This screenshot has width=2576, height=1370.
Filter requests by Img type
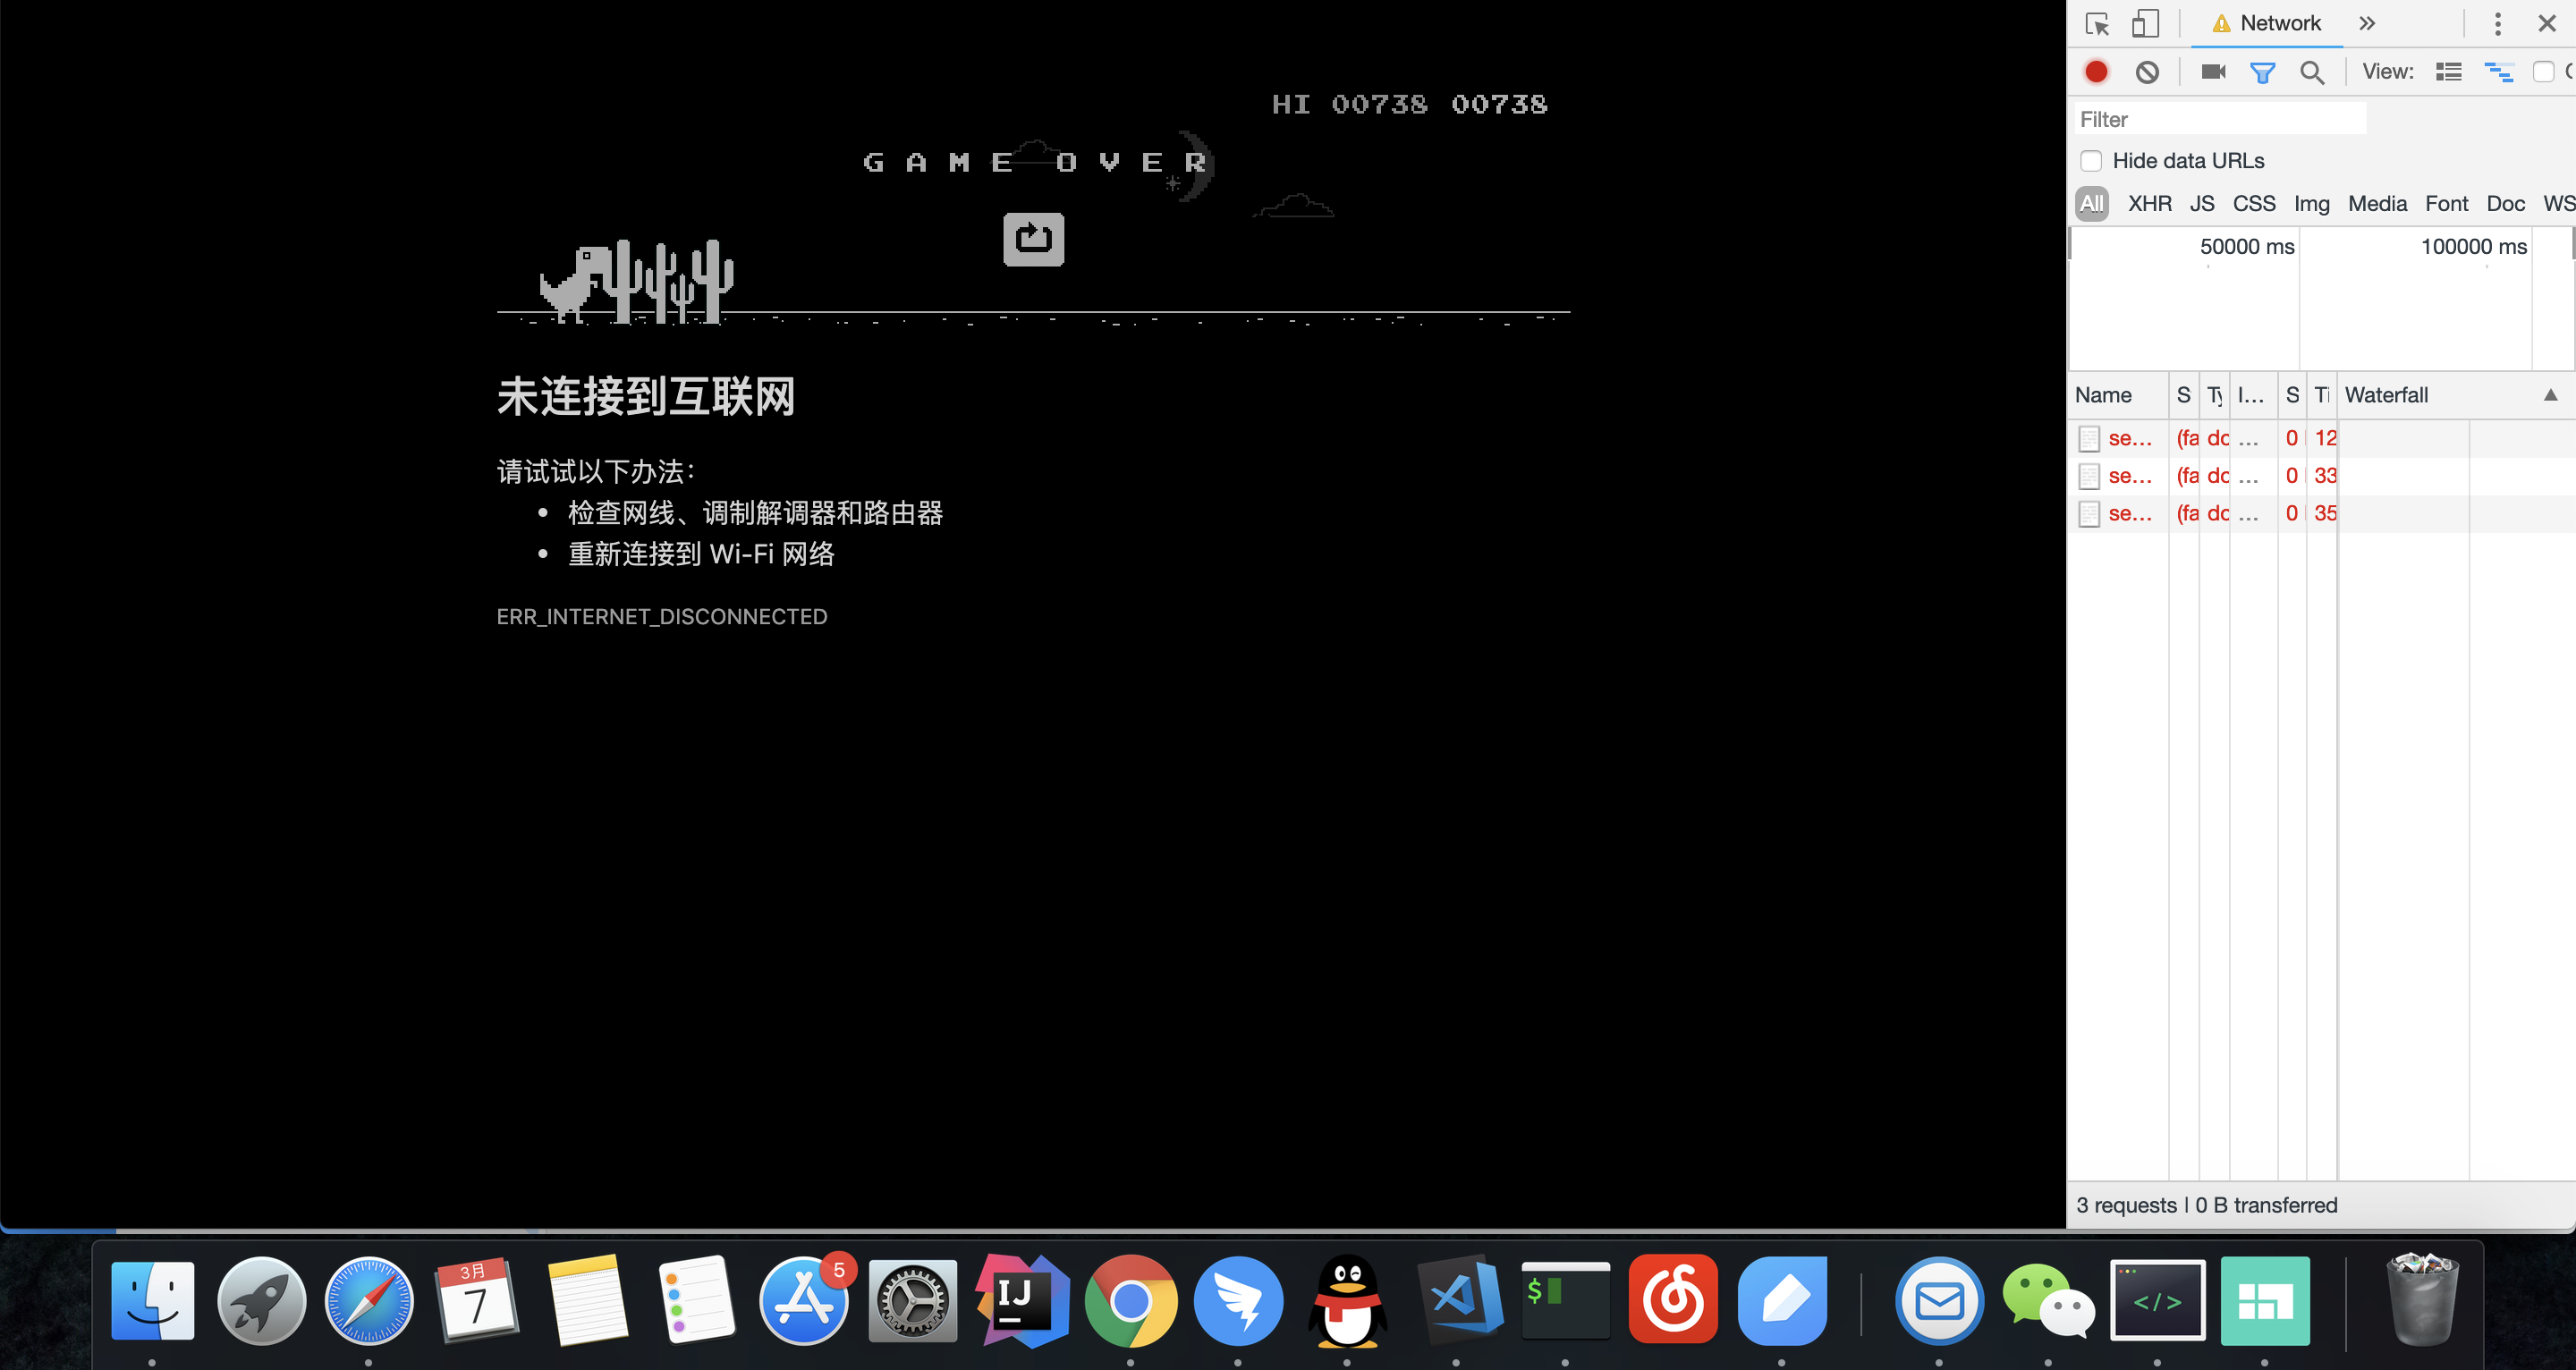2311,204
